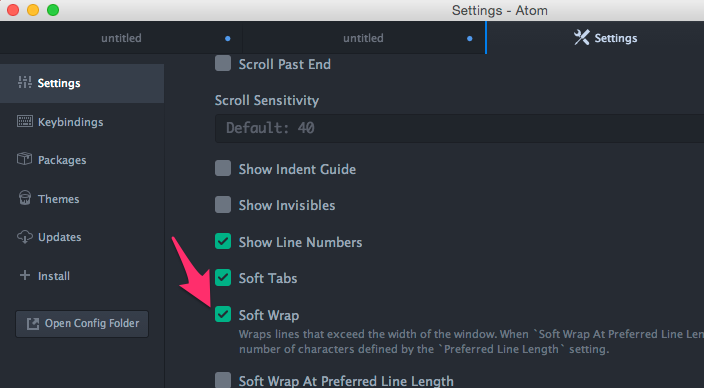Disable the Soft Tabs checkbox
Image resolution: width=704 pixels, height=388 pixels.
[223, 278]
